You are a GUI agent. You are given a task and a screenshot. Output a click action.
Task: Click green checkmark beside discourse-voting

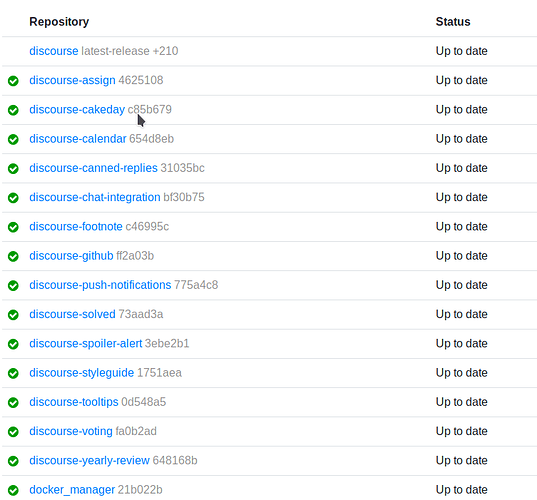coord(13,432)
